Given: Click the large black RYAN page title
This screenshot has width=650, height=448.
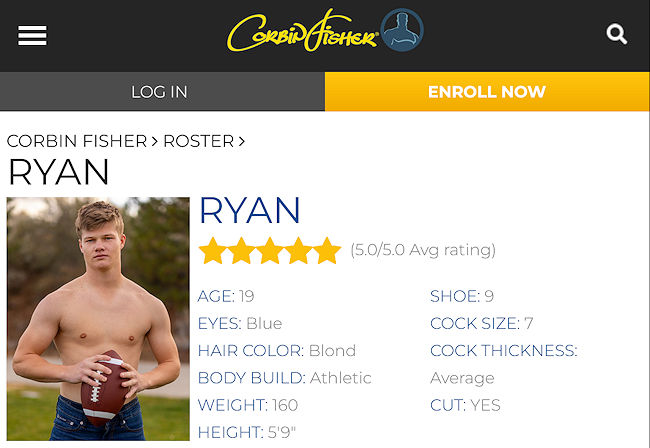Looking at the screenshot, I should [58, 173].
